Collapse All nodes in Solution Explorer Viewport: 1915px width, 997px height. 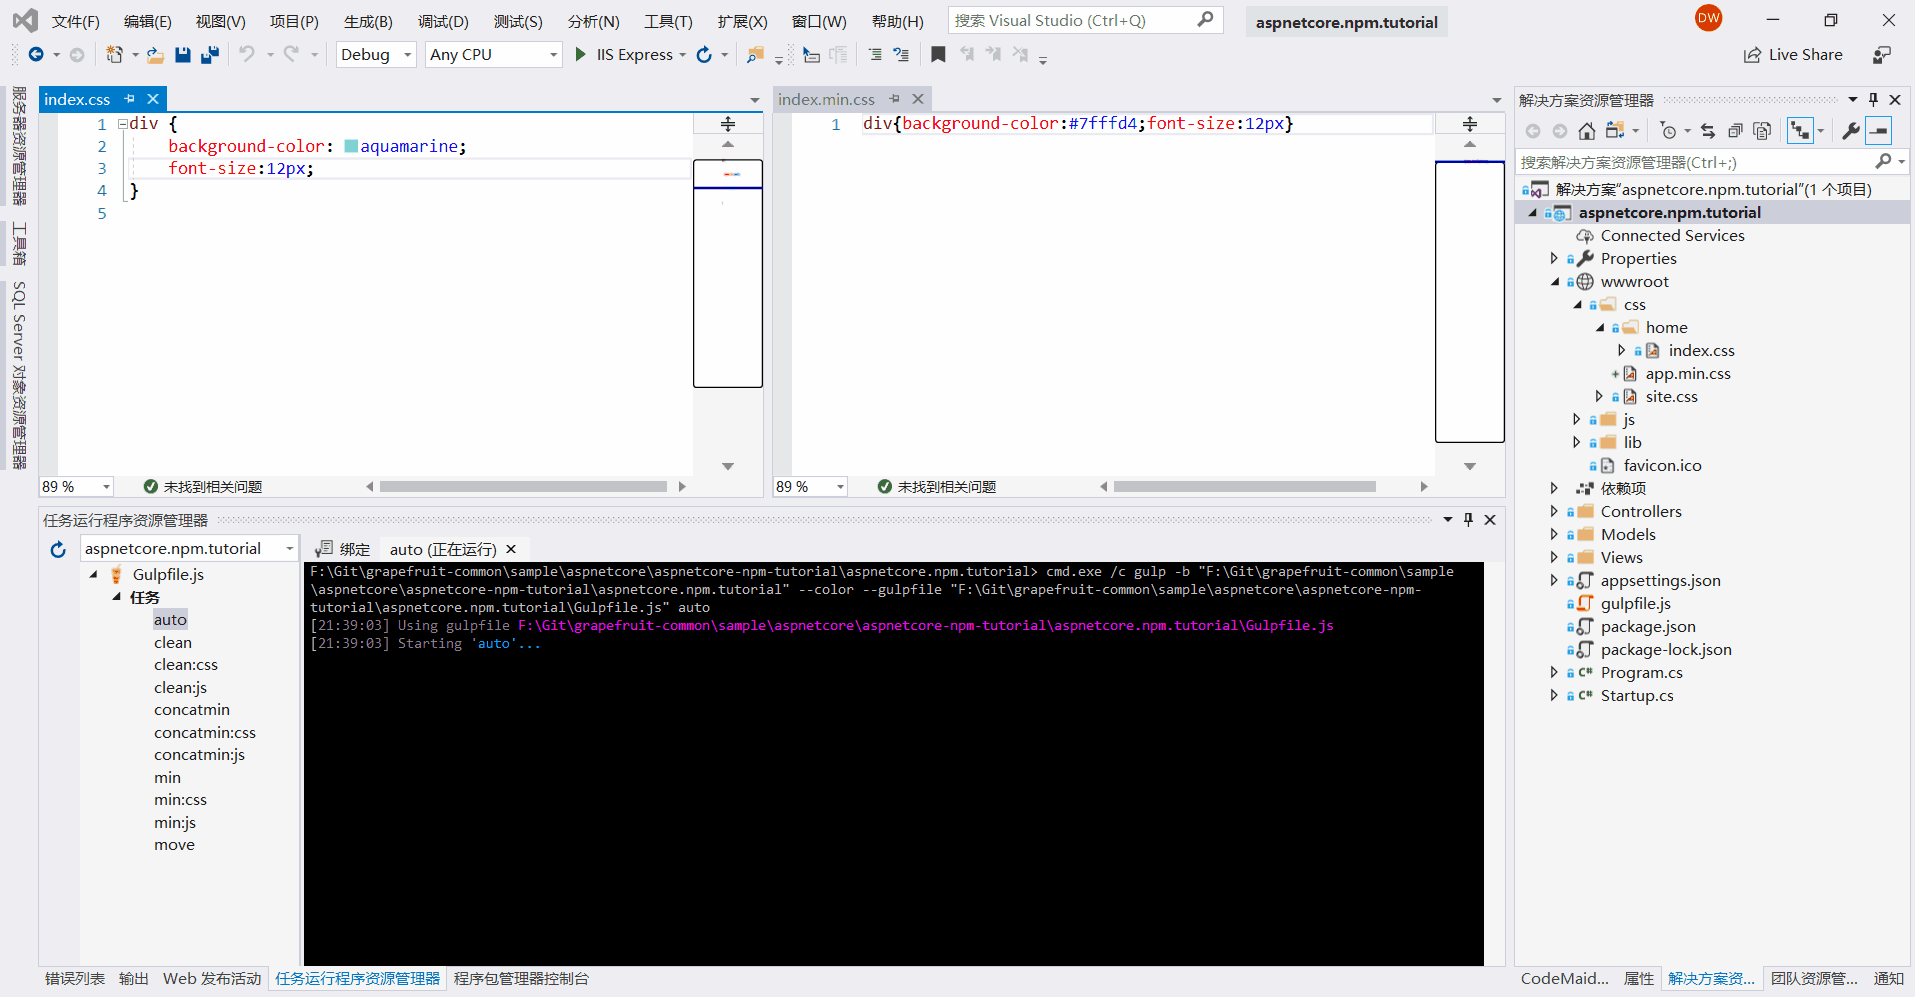(x=1735, y=131)
